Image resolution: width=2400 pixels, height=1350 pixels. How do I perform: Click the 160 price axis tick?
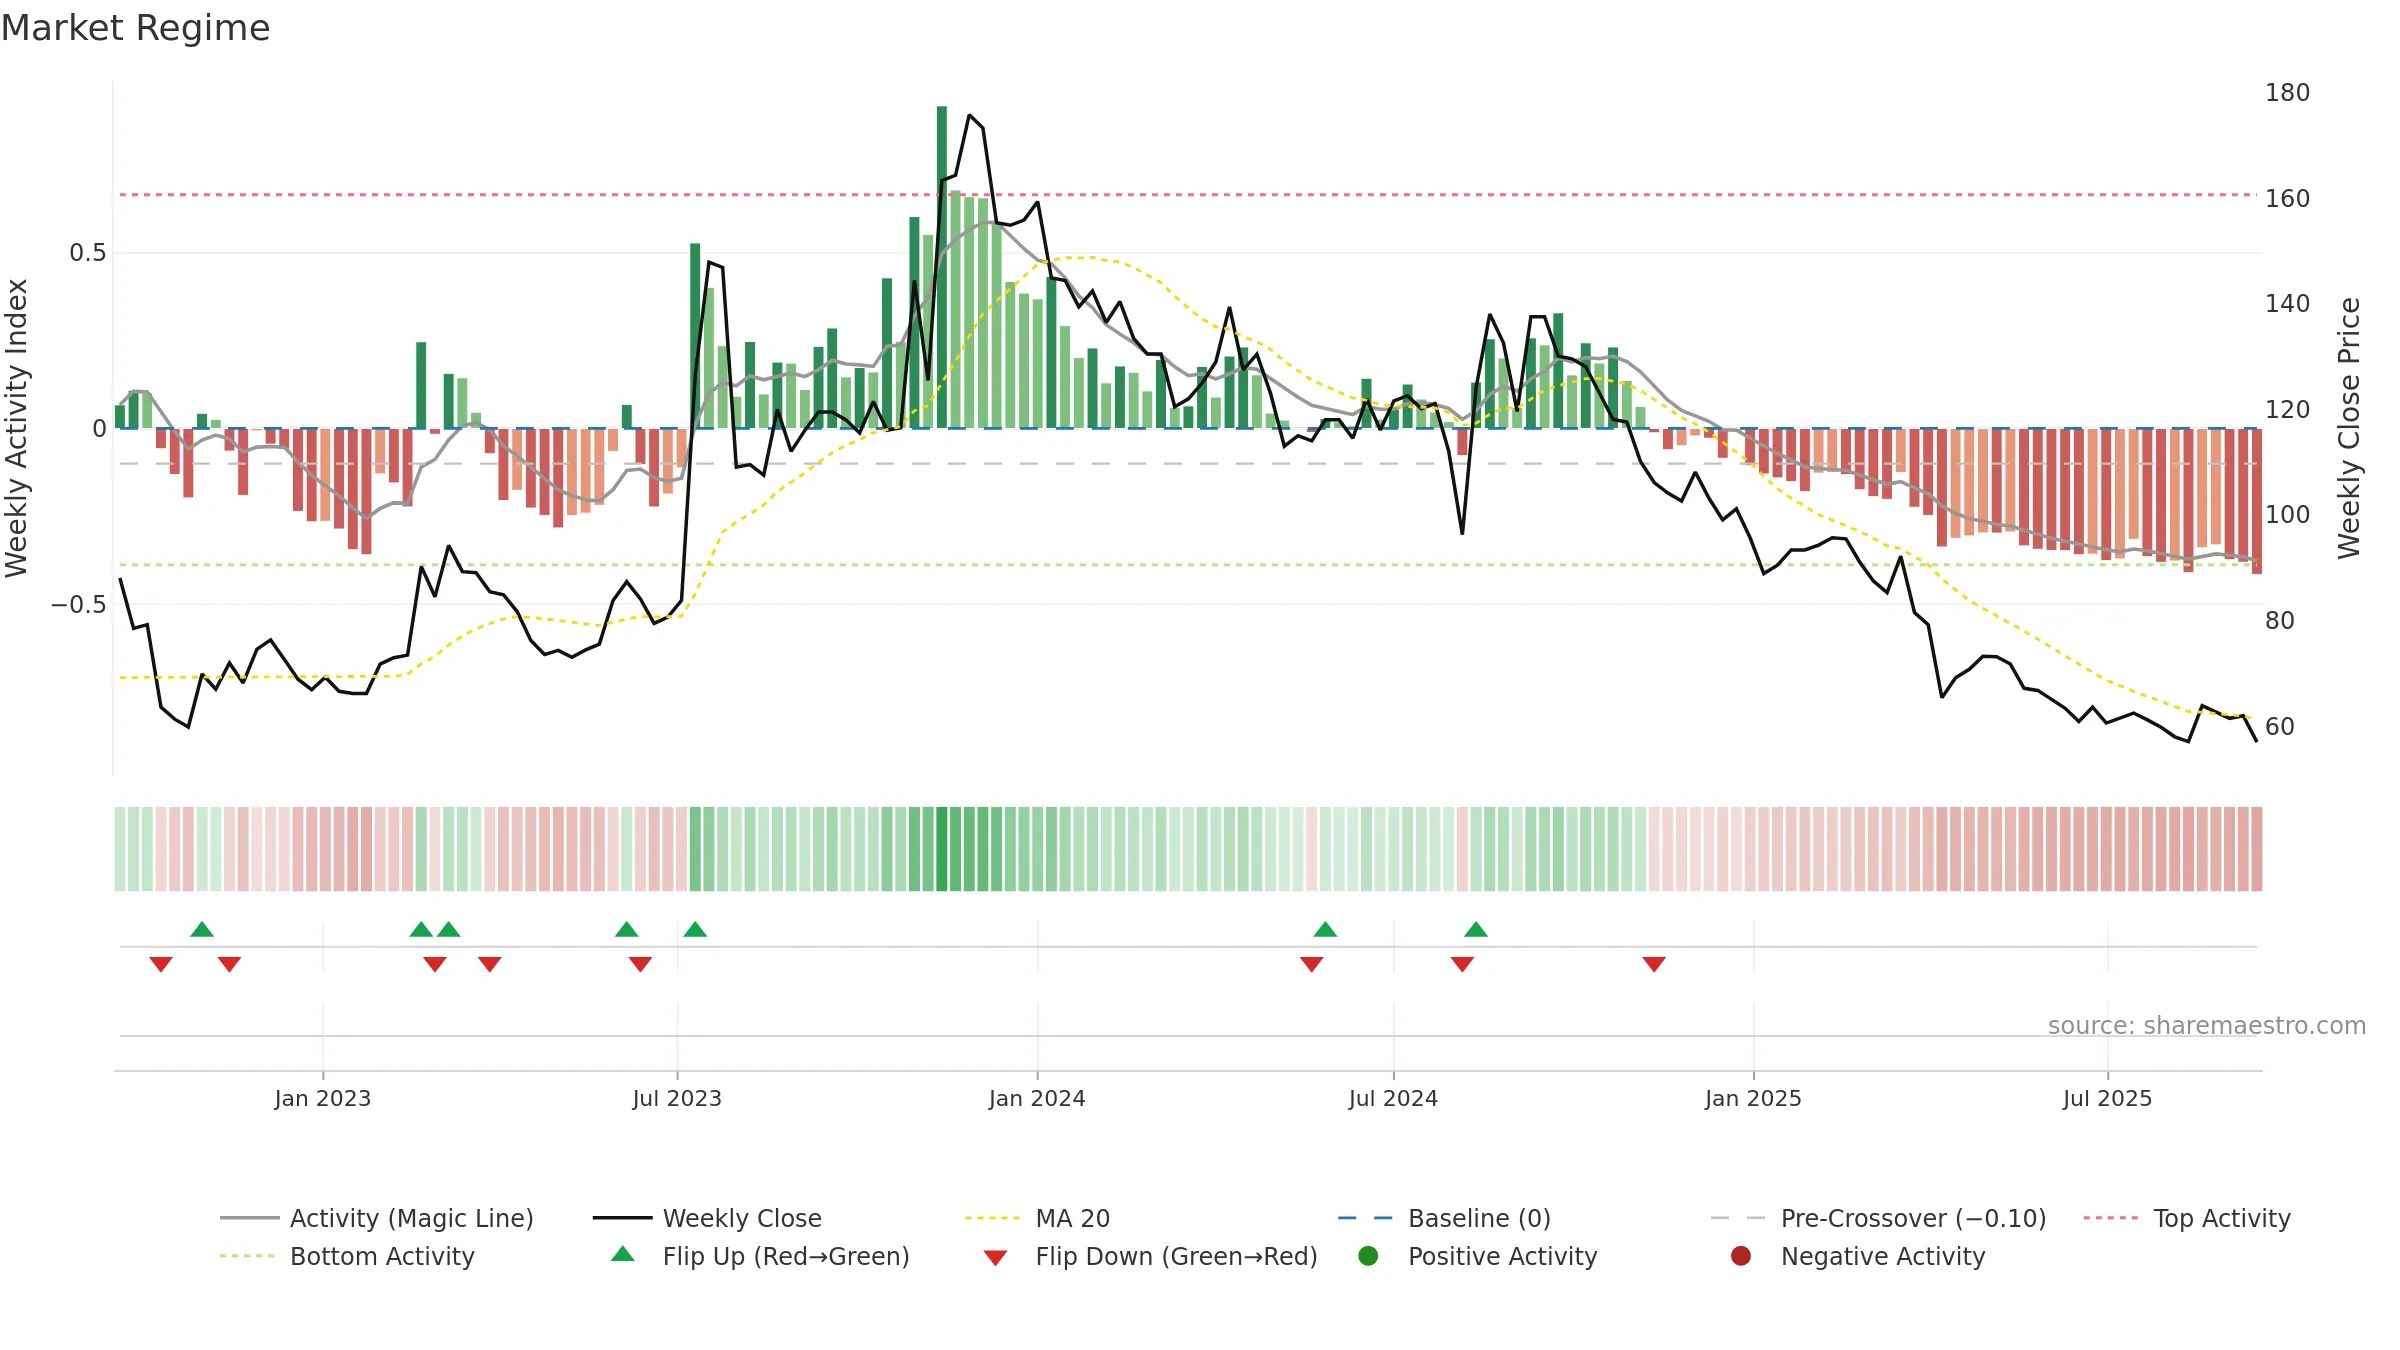(2287, 199)
